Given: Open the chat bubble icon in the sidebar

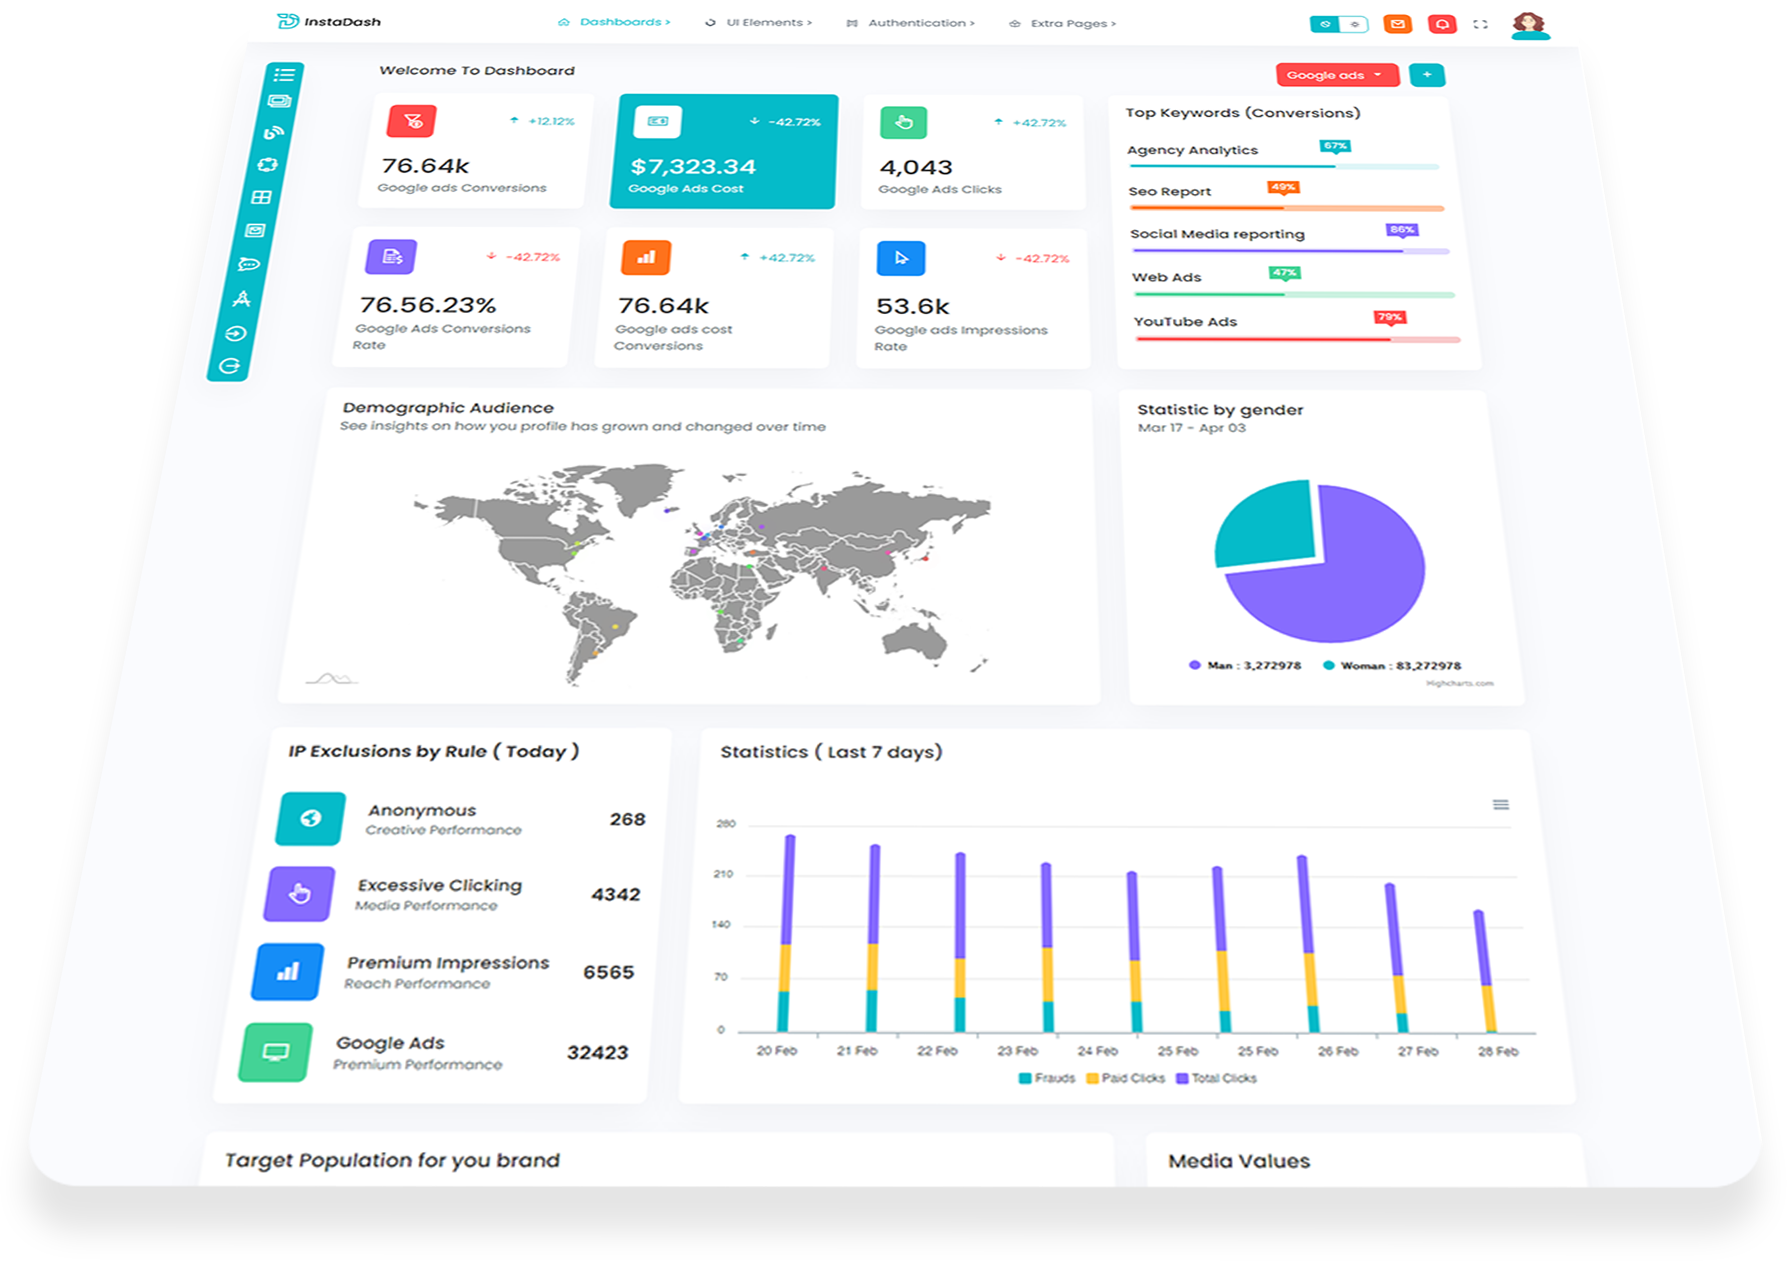Looking at the screenshot, I should pos(249,265).
